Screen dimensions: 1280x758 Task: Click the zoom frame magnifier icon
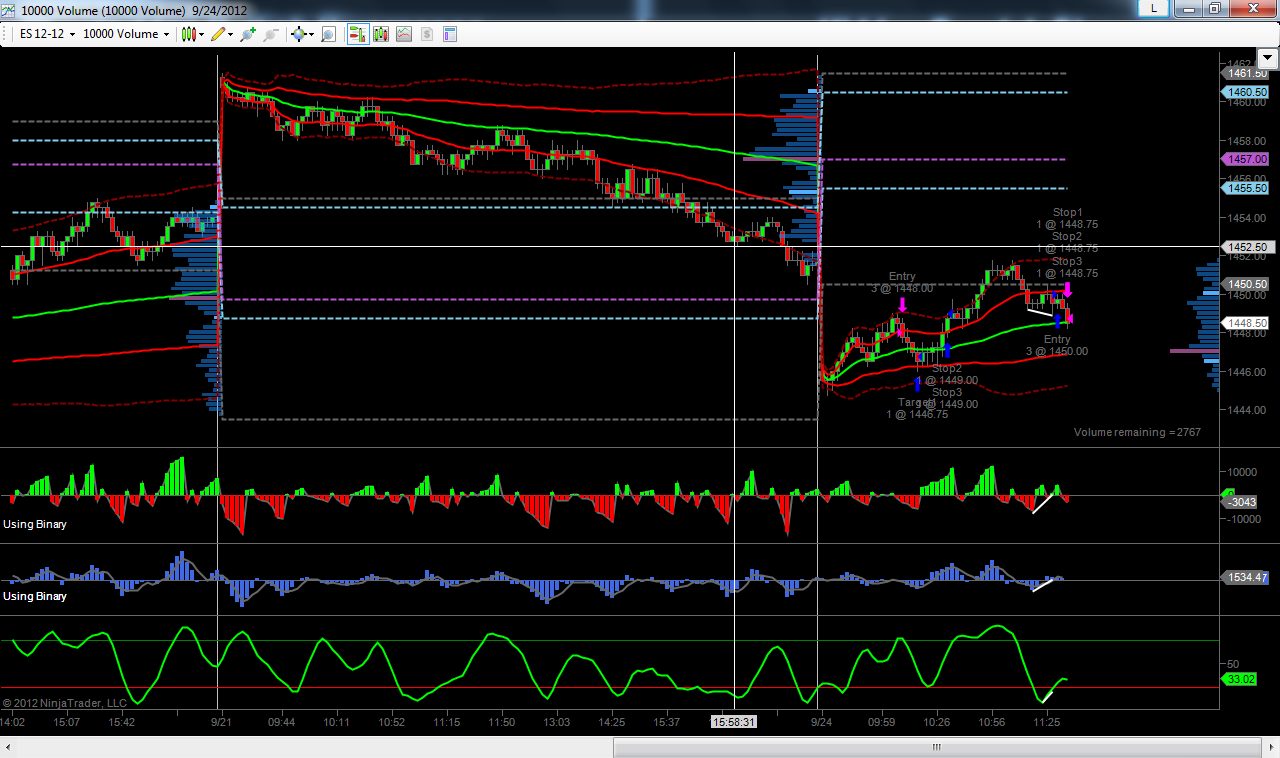[328, 34]
